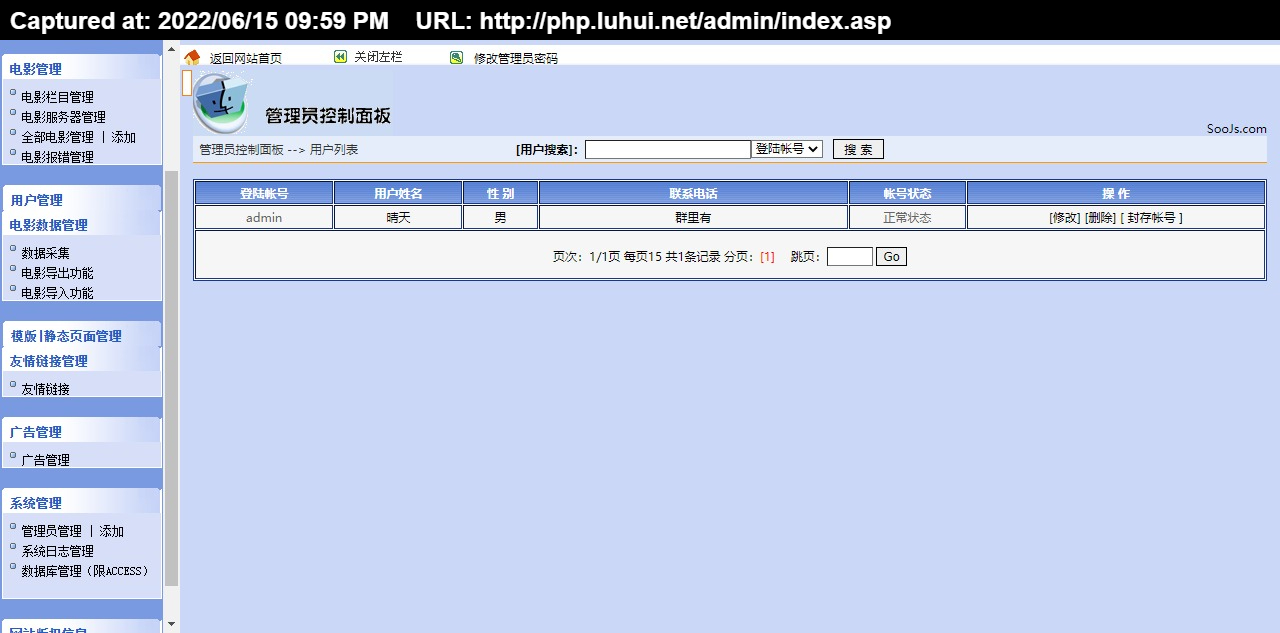The width and height of the screenshot is (1280, 633).
Task: Open the 登陆帐号 search-type dropdown
Action: 786,149
